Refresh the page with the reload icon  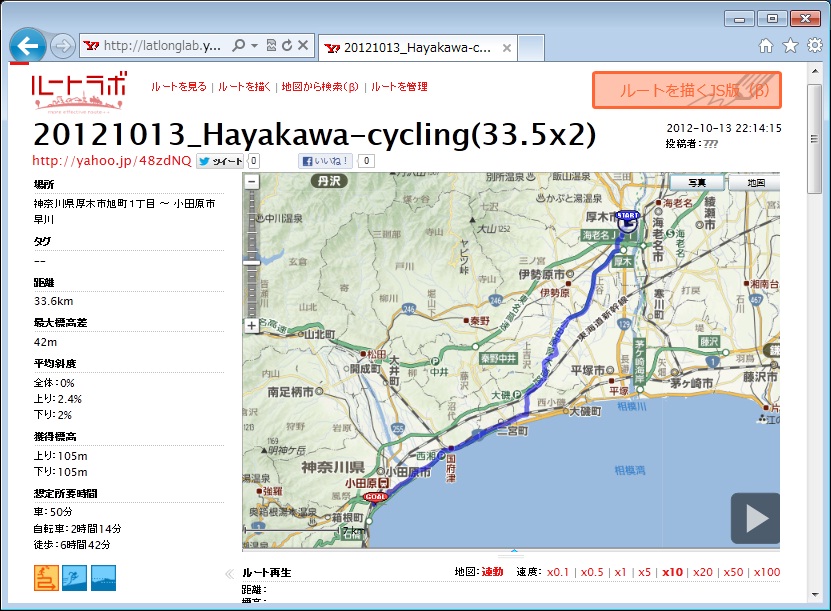coord(287,46)
